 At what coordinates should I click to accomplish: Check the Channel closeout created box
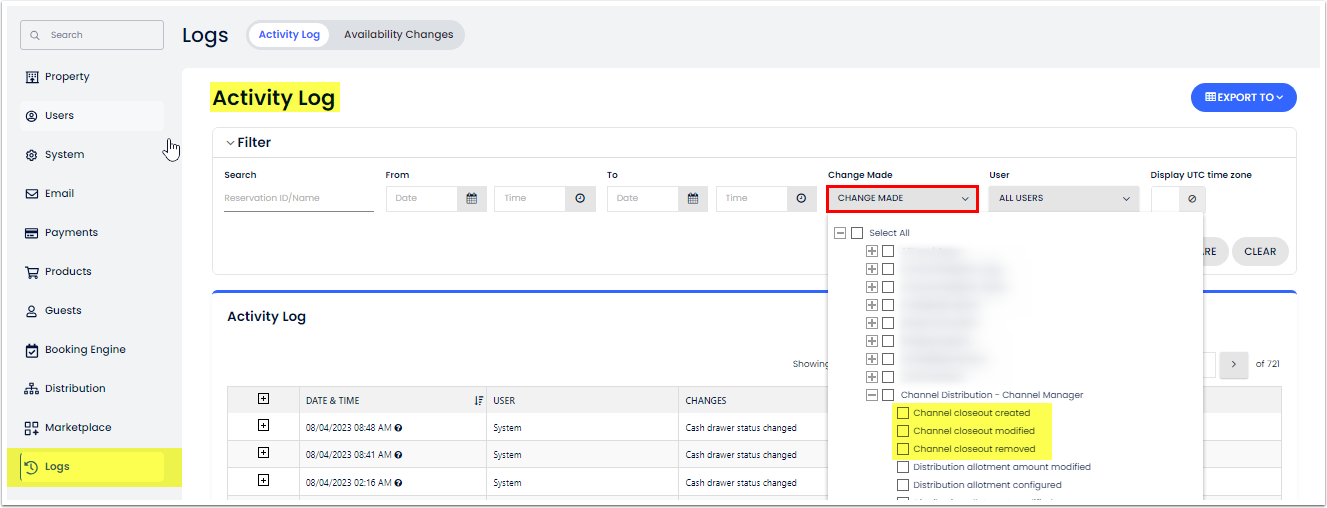903,413
